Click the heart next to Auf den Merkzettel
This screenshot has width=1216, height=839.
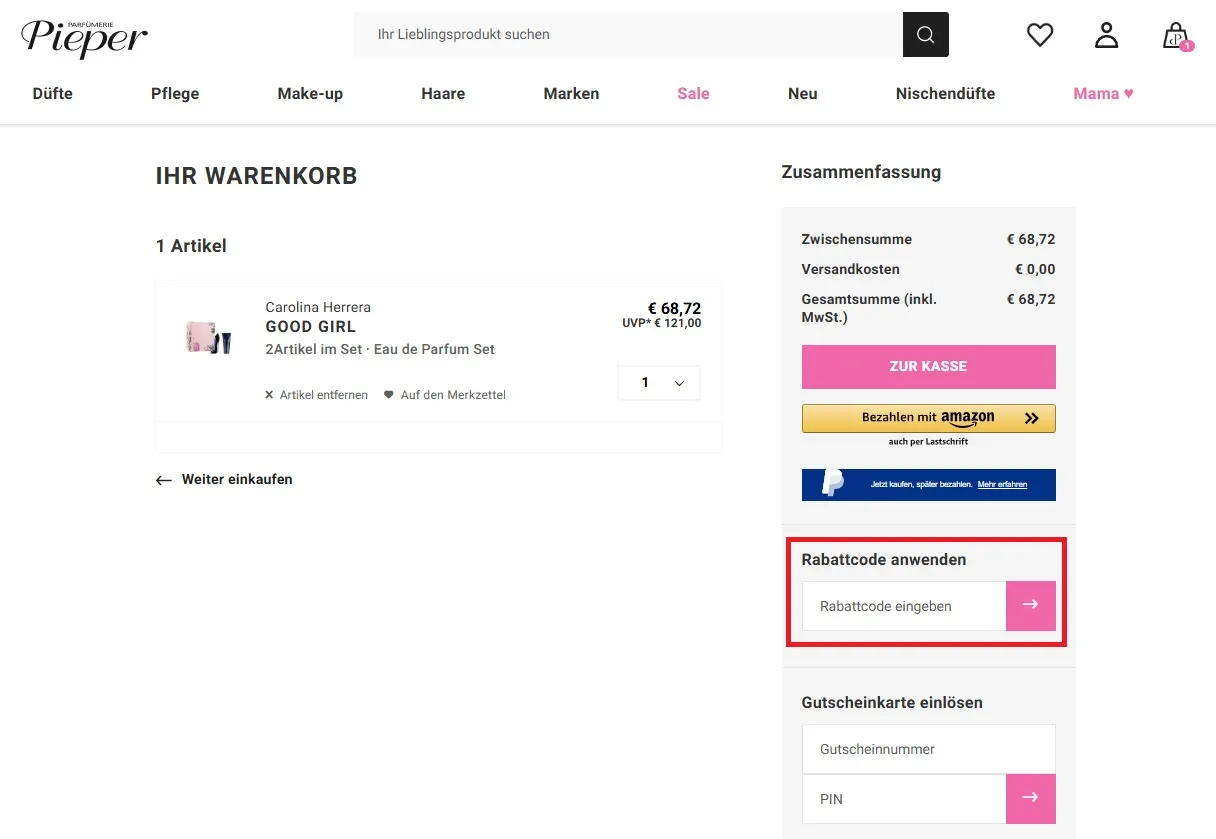(387, 394)
